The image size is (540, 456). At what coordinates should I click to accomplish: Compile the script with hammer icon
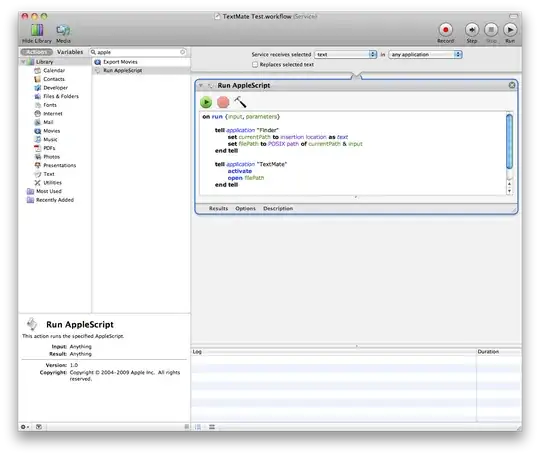pos(240,102)
